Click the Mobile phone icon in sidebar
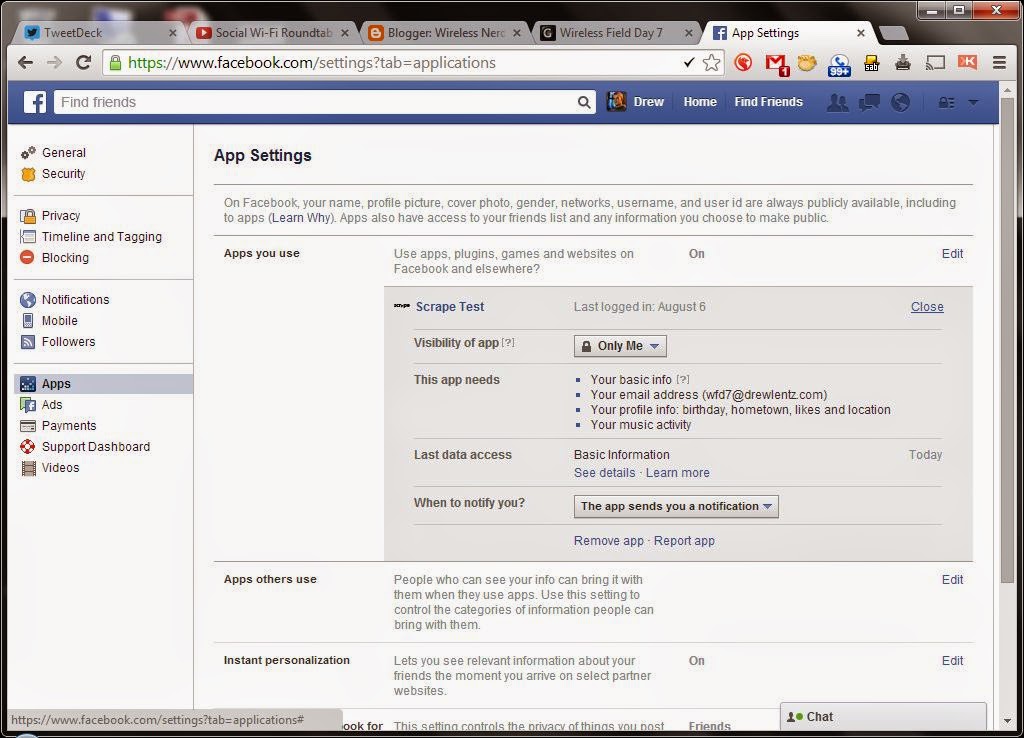 click(27, 321)
